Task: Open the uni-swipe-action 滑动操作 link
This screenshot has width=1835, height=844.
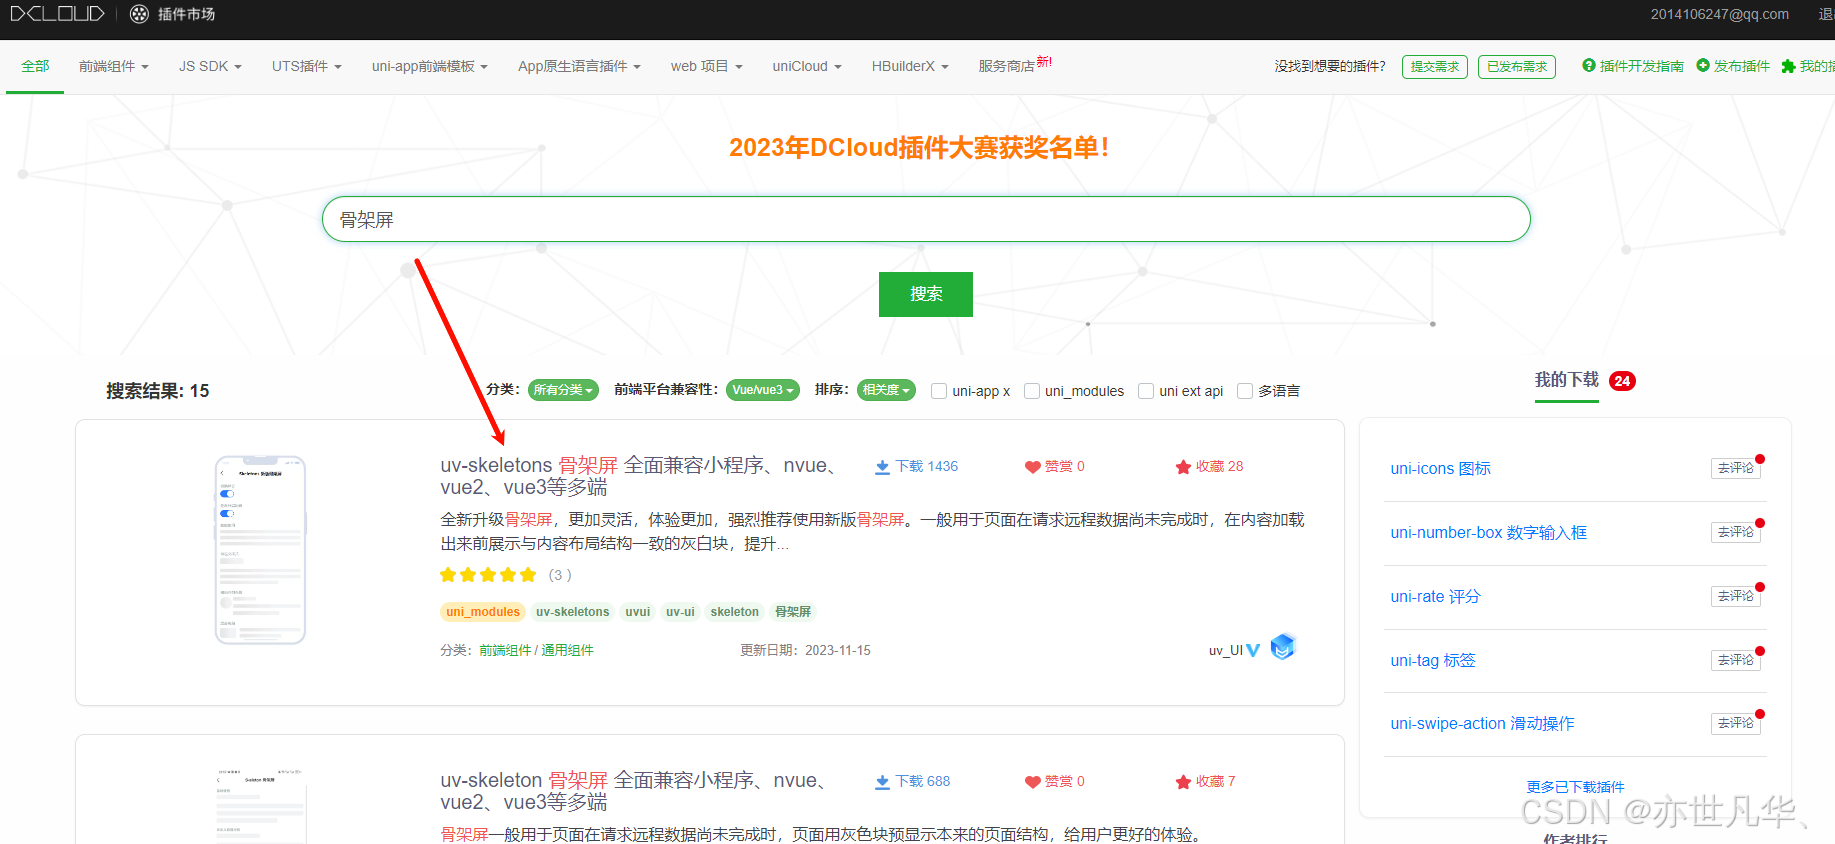Action: pos(1482,723)
